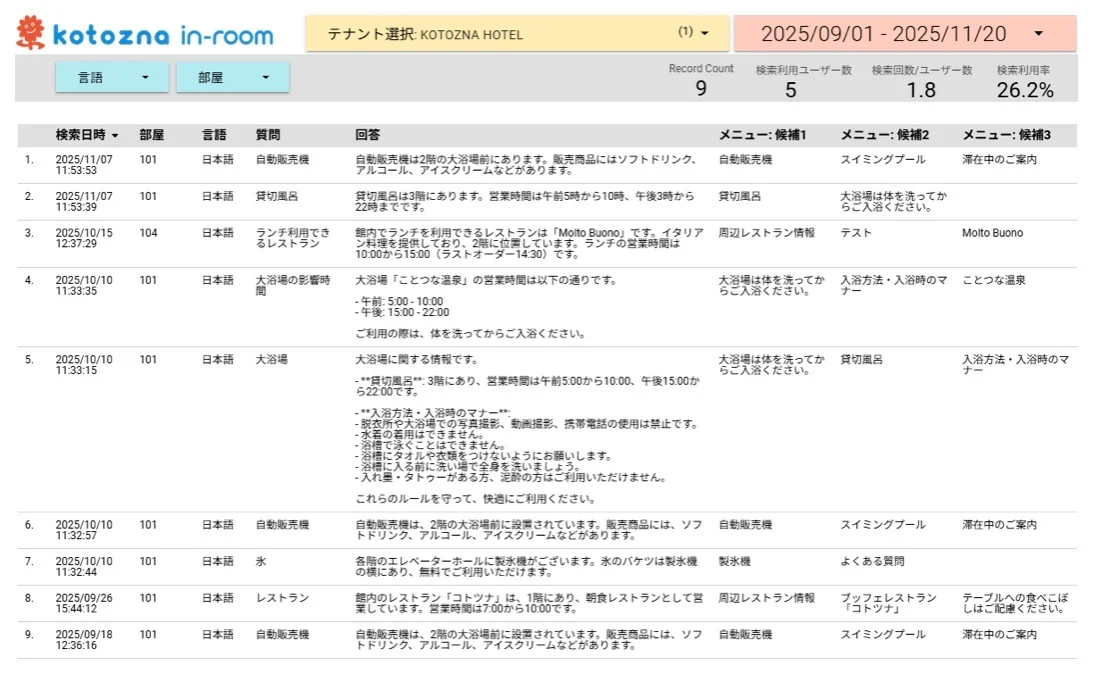1094x678 pixels.
Task: Click the answer starting 各階のエレベーターホールに製氷機
Action: (526, 566)
